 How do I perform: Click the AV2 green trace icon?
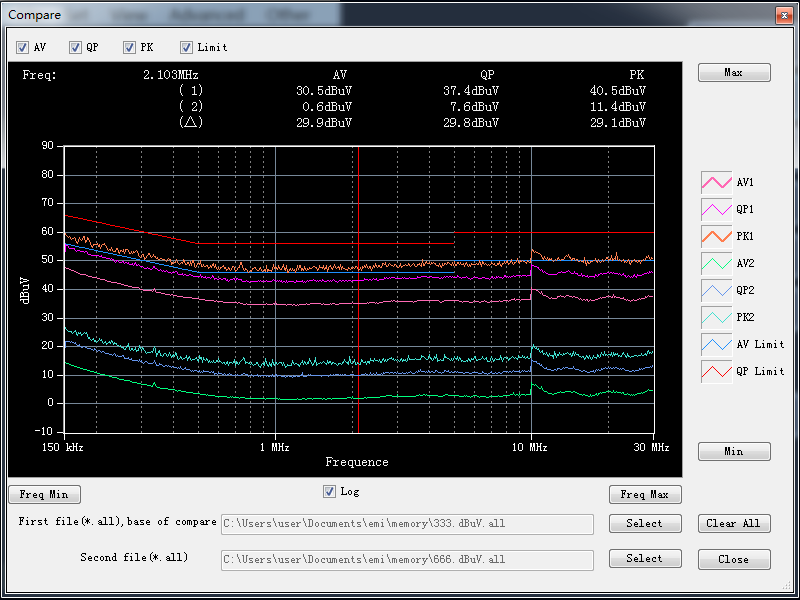point(716,263)
